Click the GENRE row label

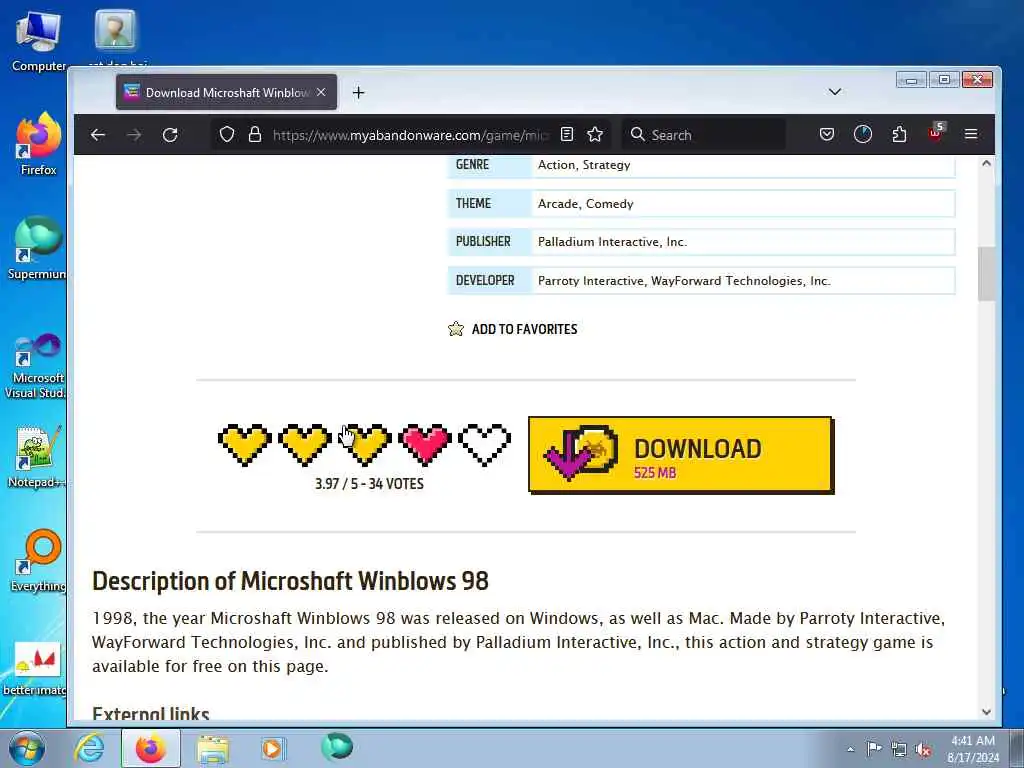472,165
